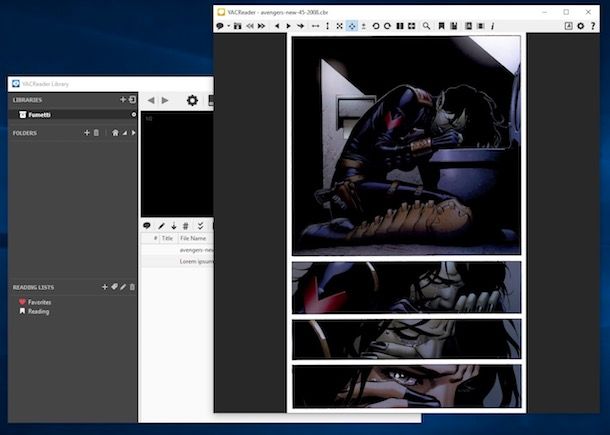Show the dictionary icon in toolbar

tap(468, 26)
